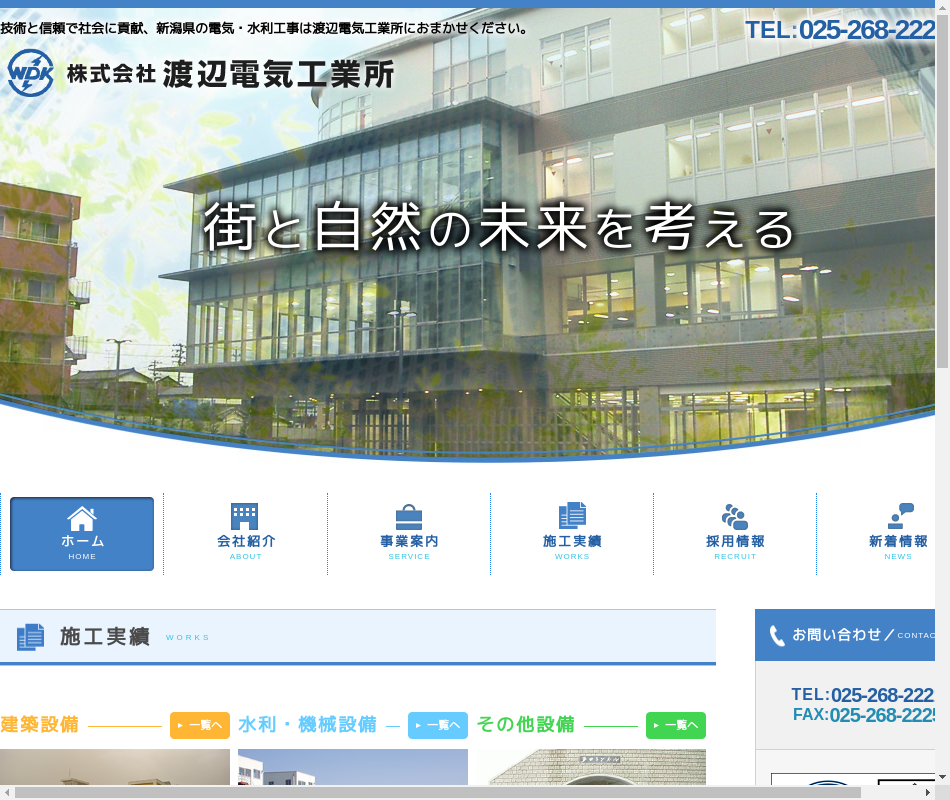Image resolution: width=950 pixels, height=800 pixels.
Task: Select the 事業案内 service briefcase icon
Action: (408, 517)
